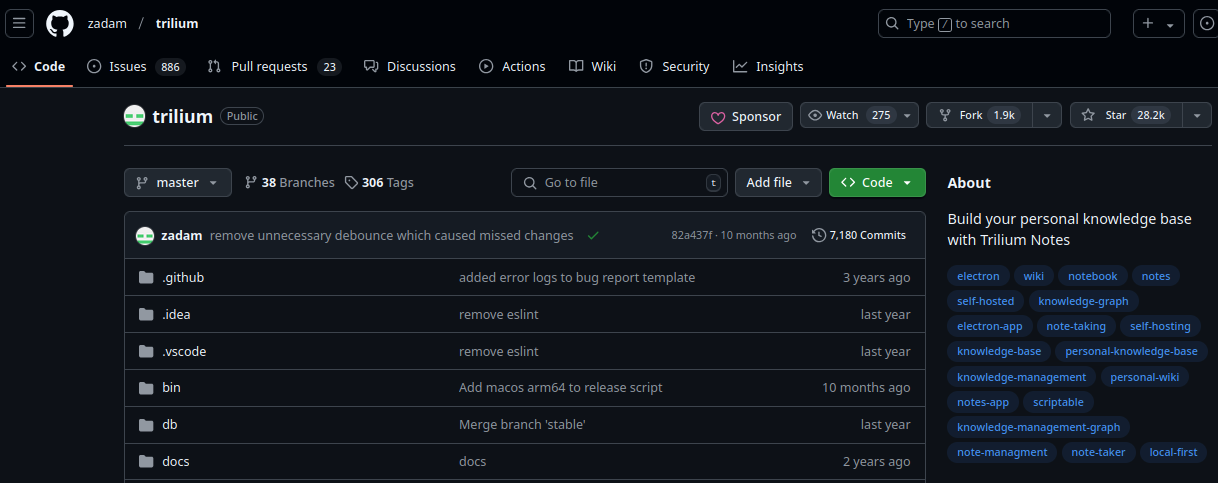Switch to the Pull requests tab
Image resolution: width=1218 pixels, height=483 pixels.
(274, 66)
